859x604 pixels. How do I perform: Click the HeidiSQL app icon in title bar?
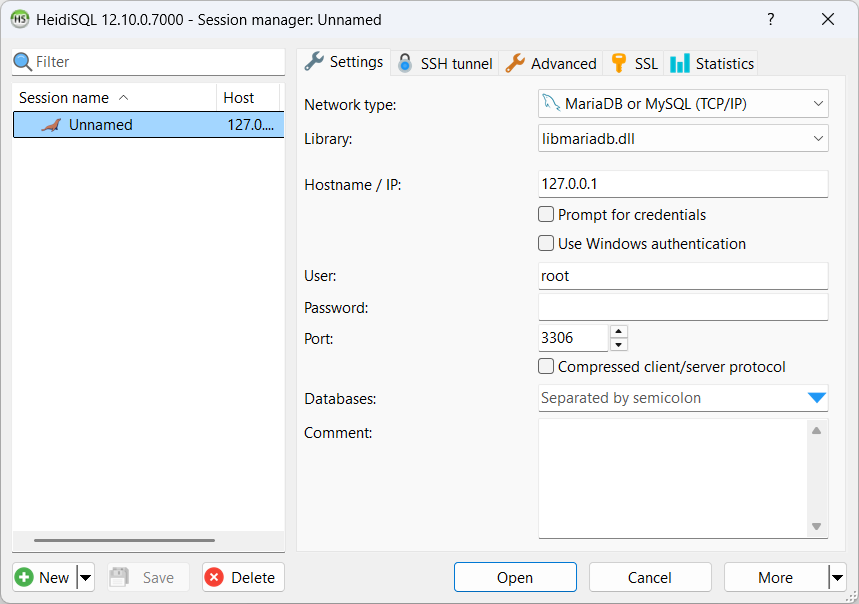click(x=19, y=20)
